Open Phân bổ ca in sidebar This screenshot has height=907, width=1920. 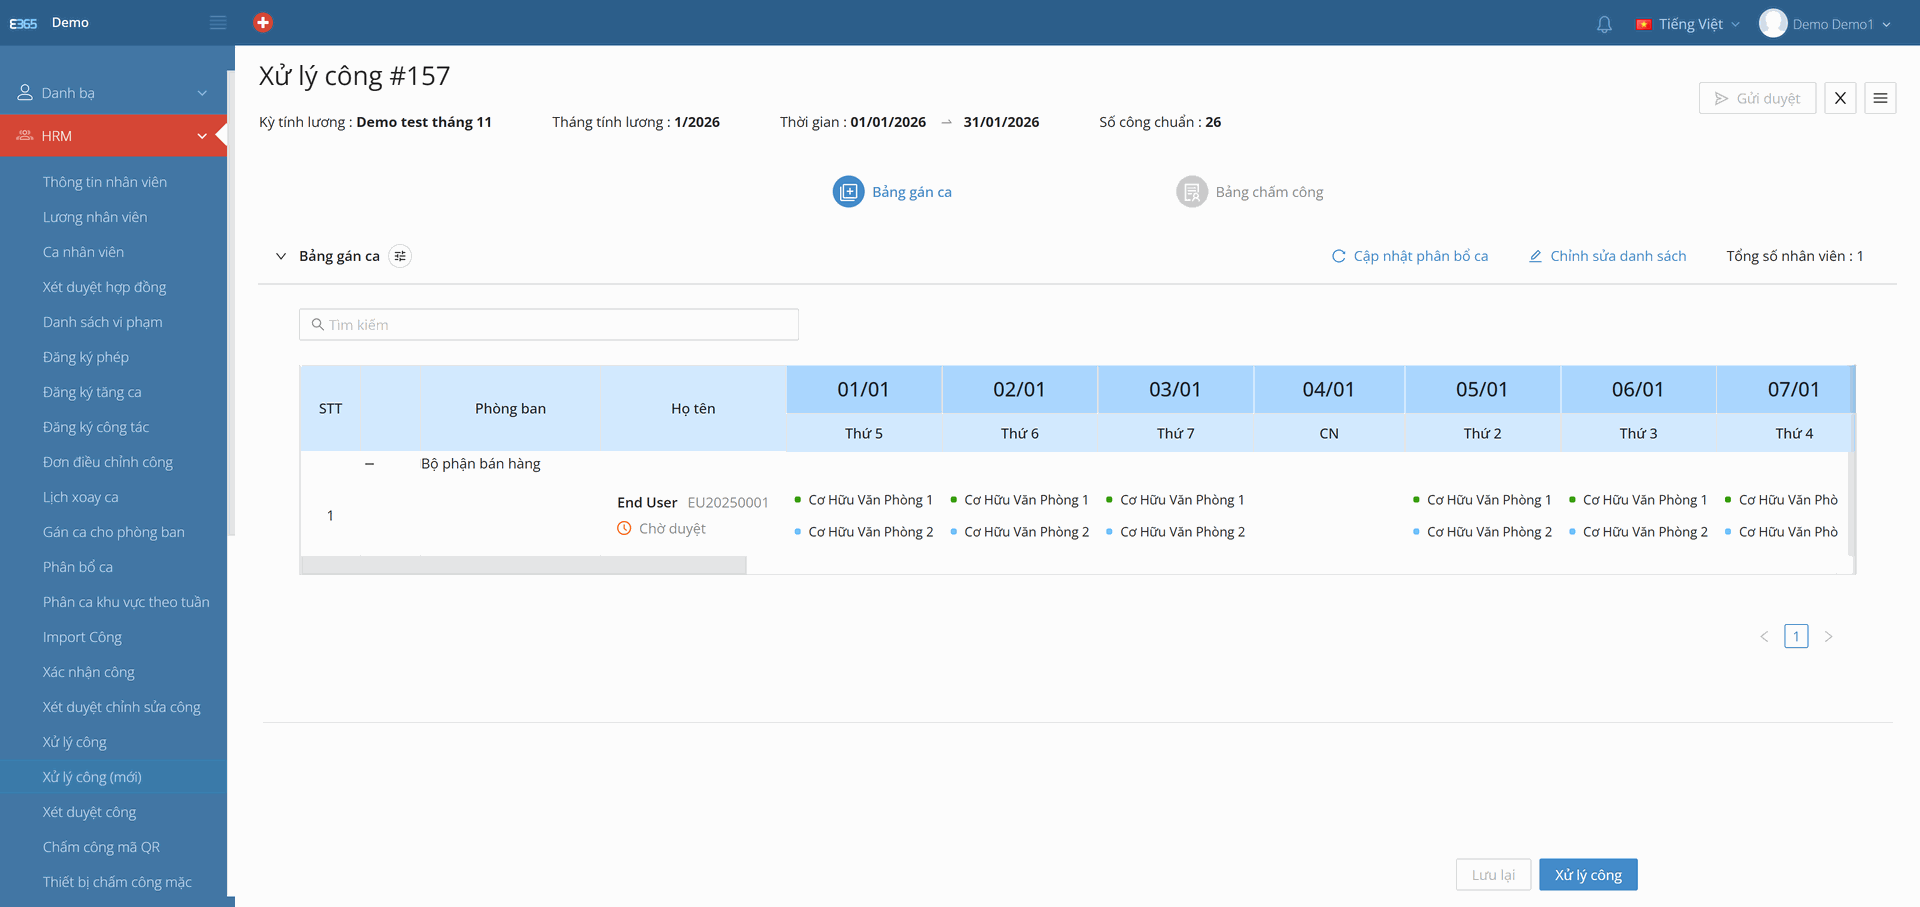78,567
